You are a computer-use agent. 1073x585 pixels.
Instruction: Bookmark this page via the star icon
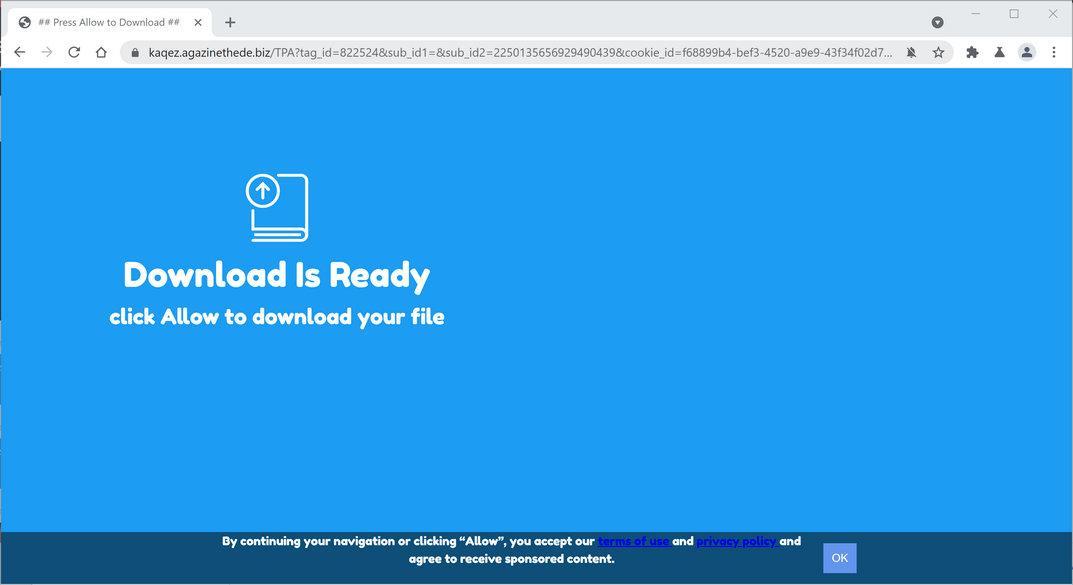[938, 52]
